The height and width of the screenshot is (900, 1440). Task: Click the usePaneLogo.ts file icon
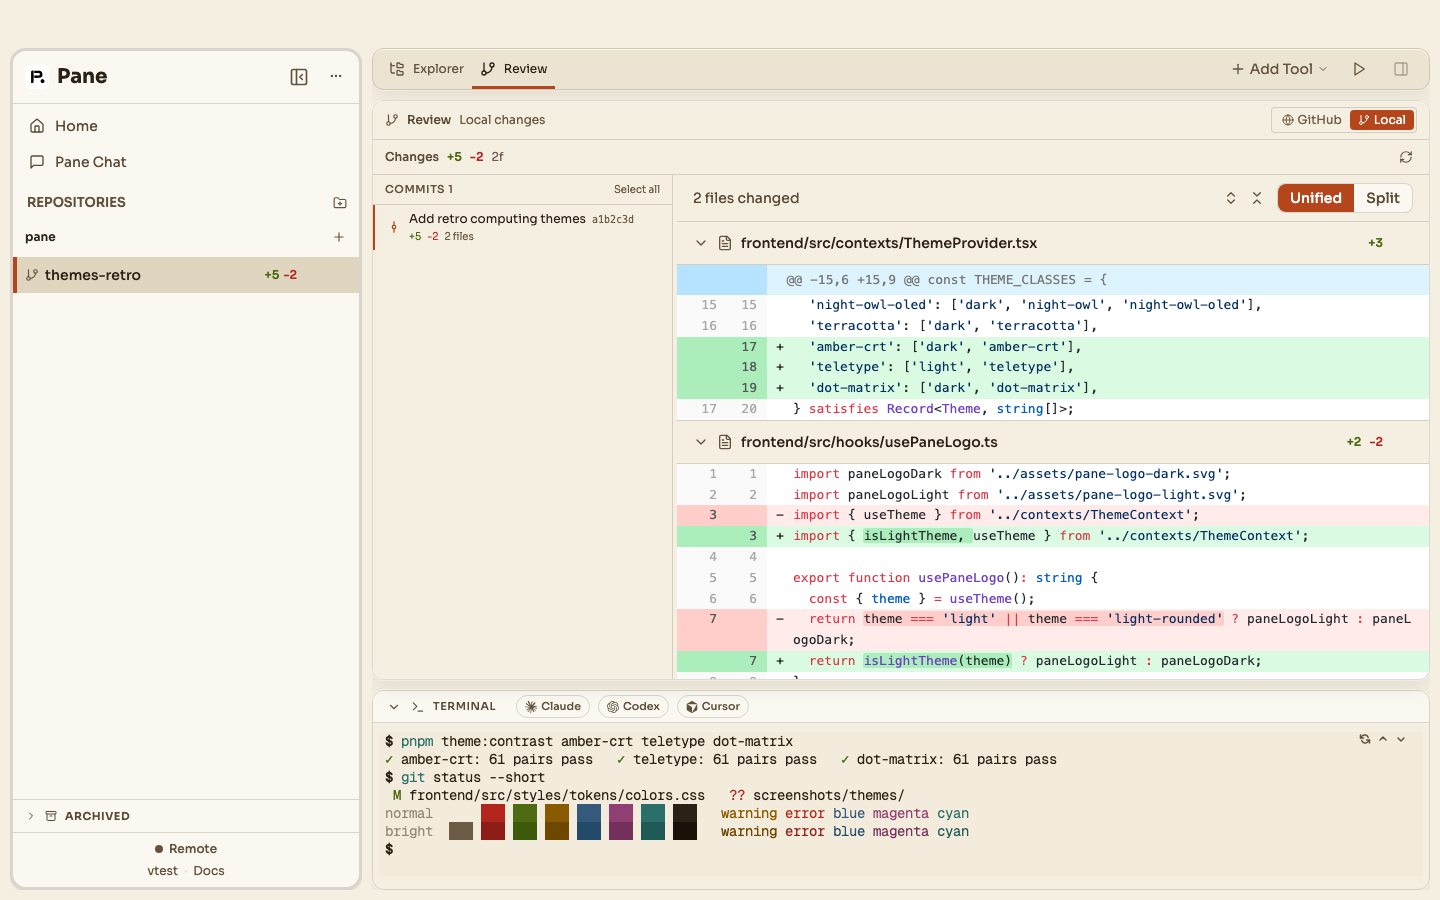pos(725,442)
